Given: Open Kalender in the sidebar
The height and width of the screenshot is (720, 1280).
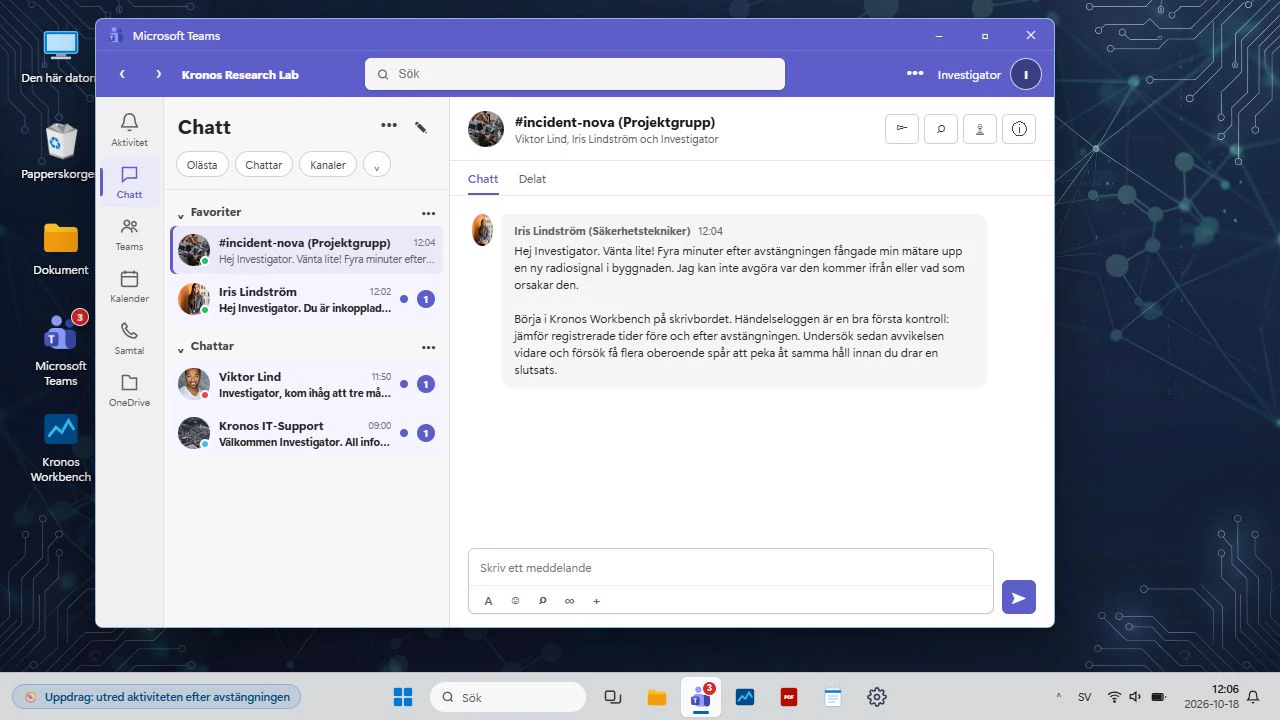Looking at the screenshot, I should (129, 286).
